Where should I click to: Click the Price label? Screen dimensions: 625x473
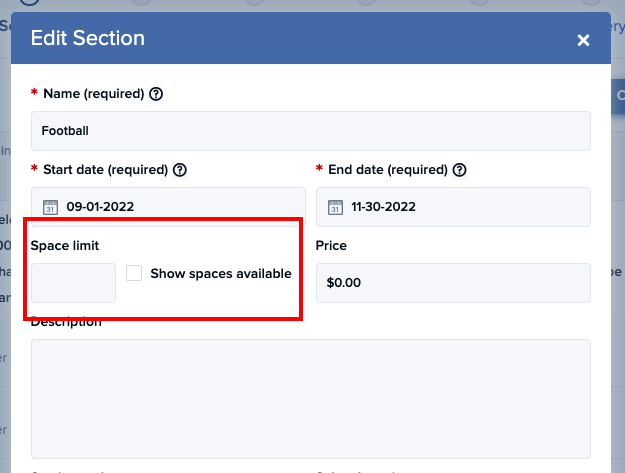click(331, 245)
